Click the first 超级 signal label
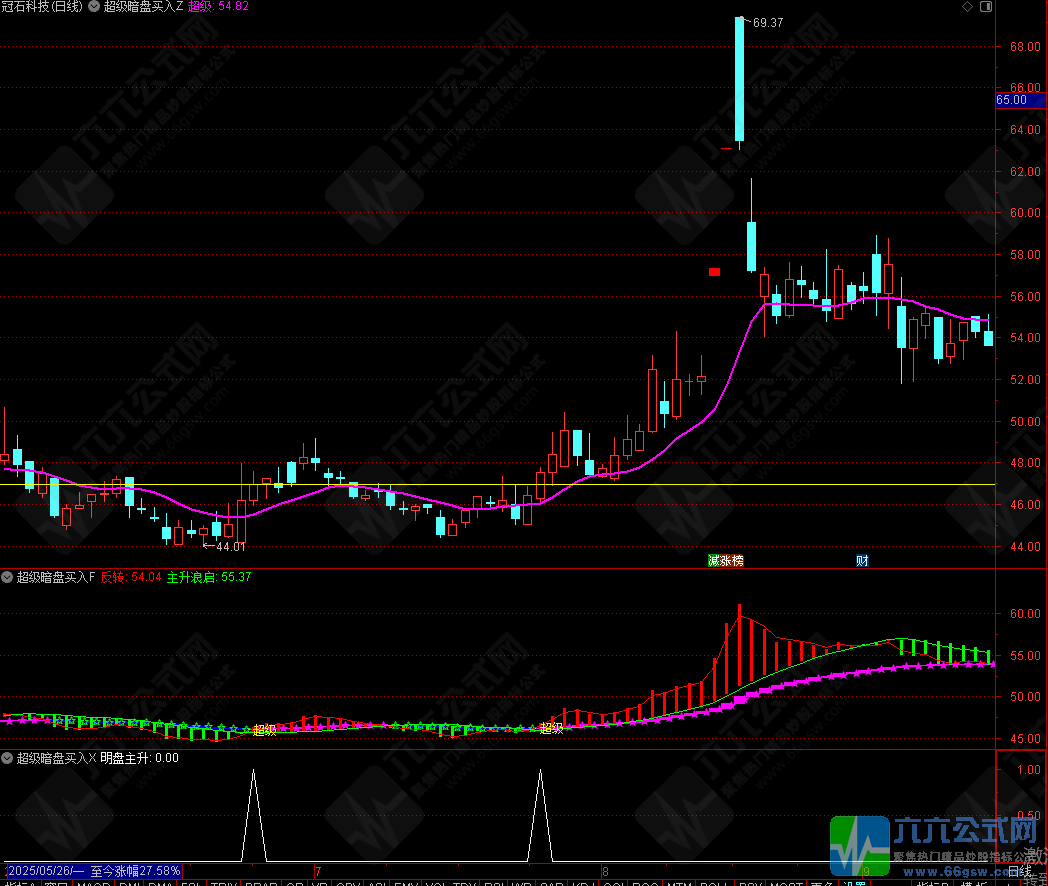Viewport: 1048px width, 886px height. click(264, 730)
